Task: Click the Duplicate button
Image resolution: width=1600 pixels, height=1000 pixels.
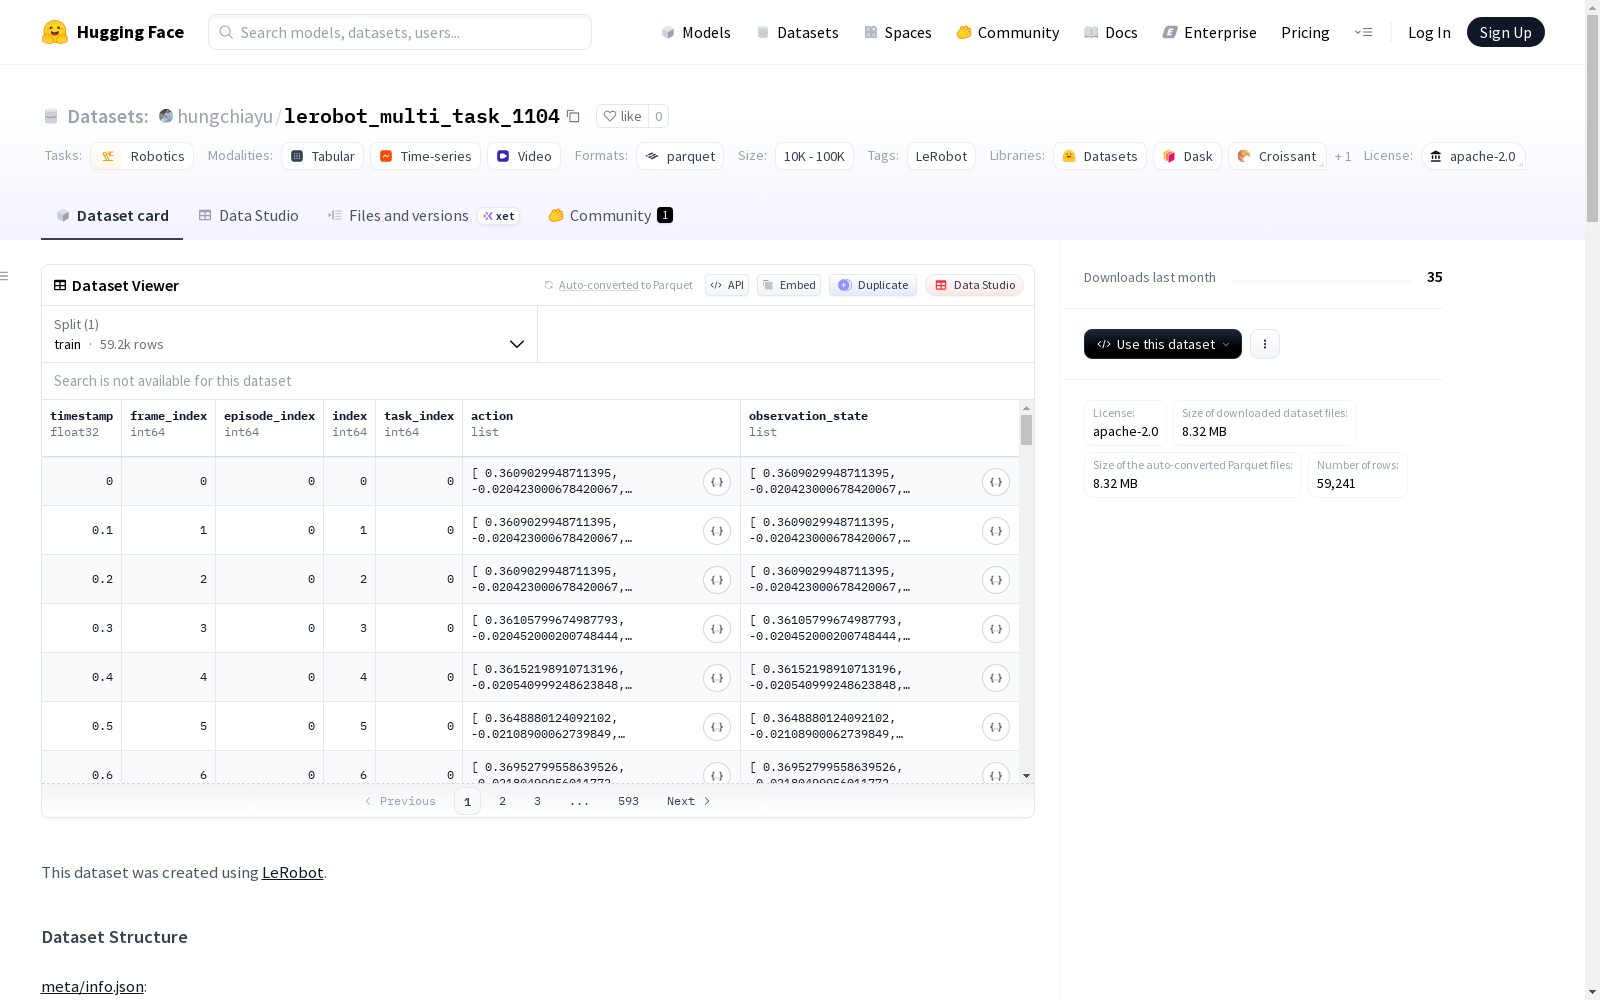Action: coord(873,285)
